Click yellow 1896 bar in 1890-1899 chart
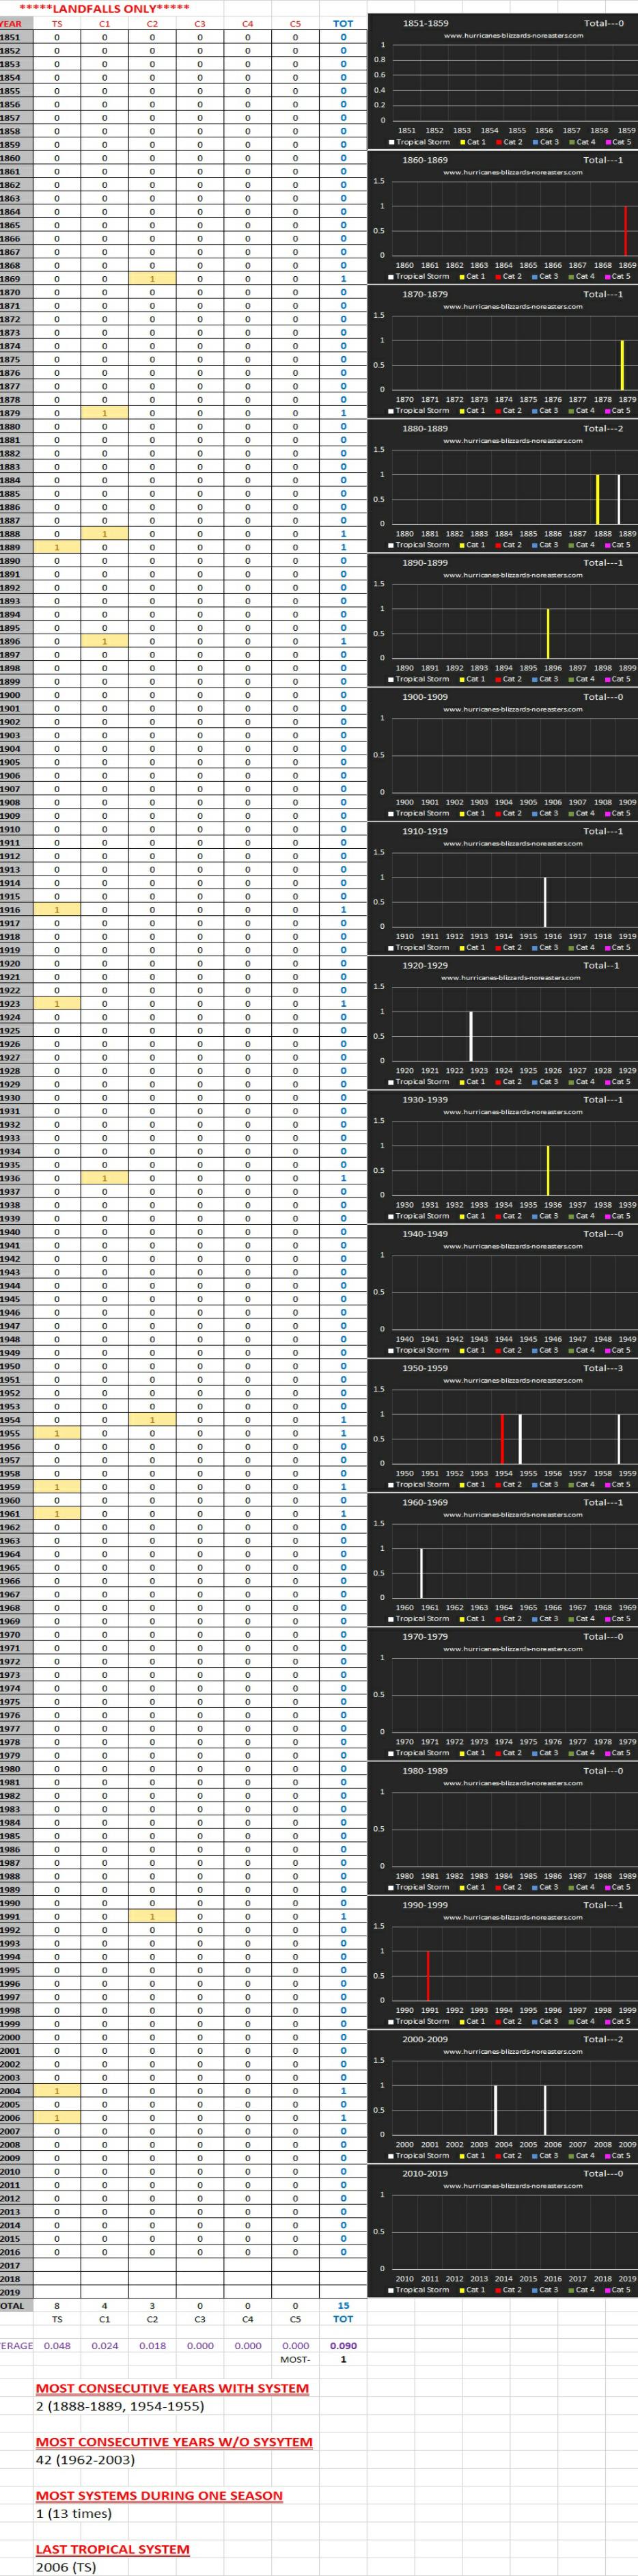The height and width of the screenshot is (2576, 638). 548,633
